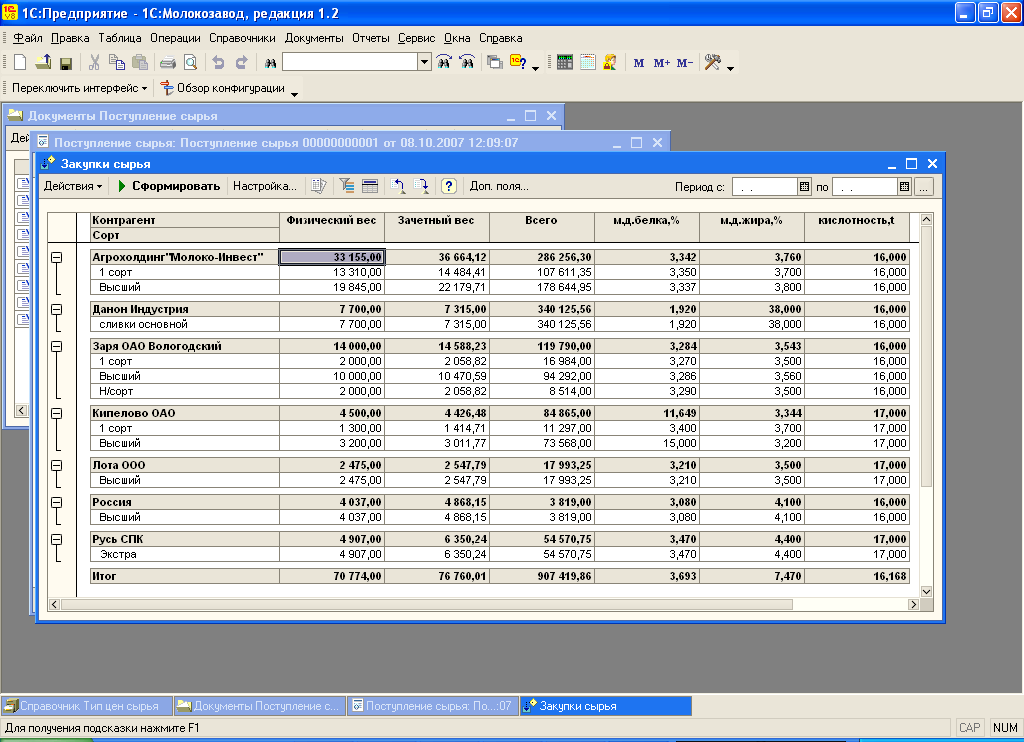Click the Redo arrow icon

point(242,63)
